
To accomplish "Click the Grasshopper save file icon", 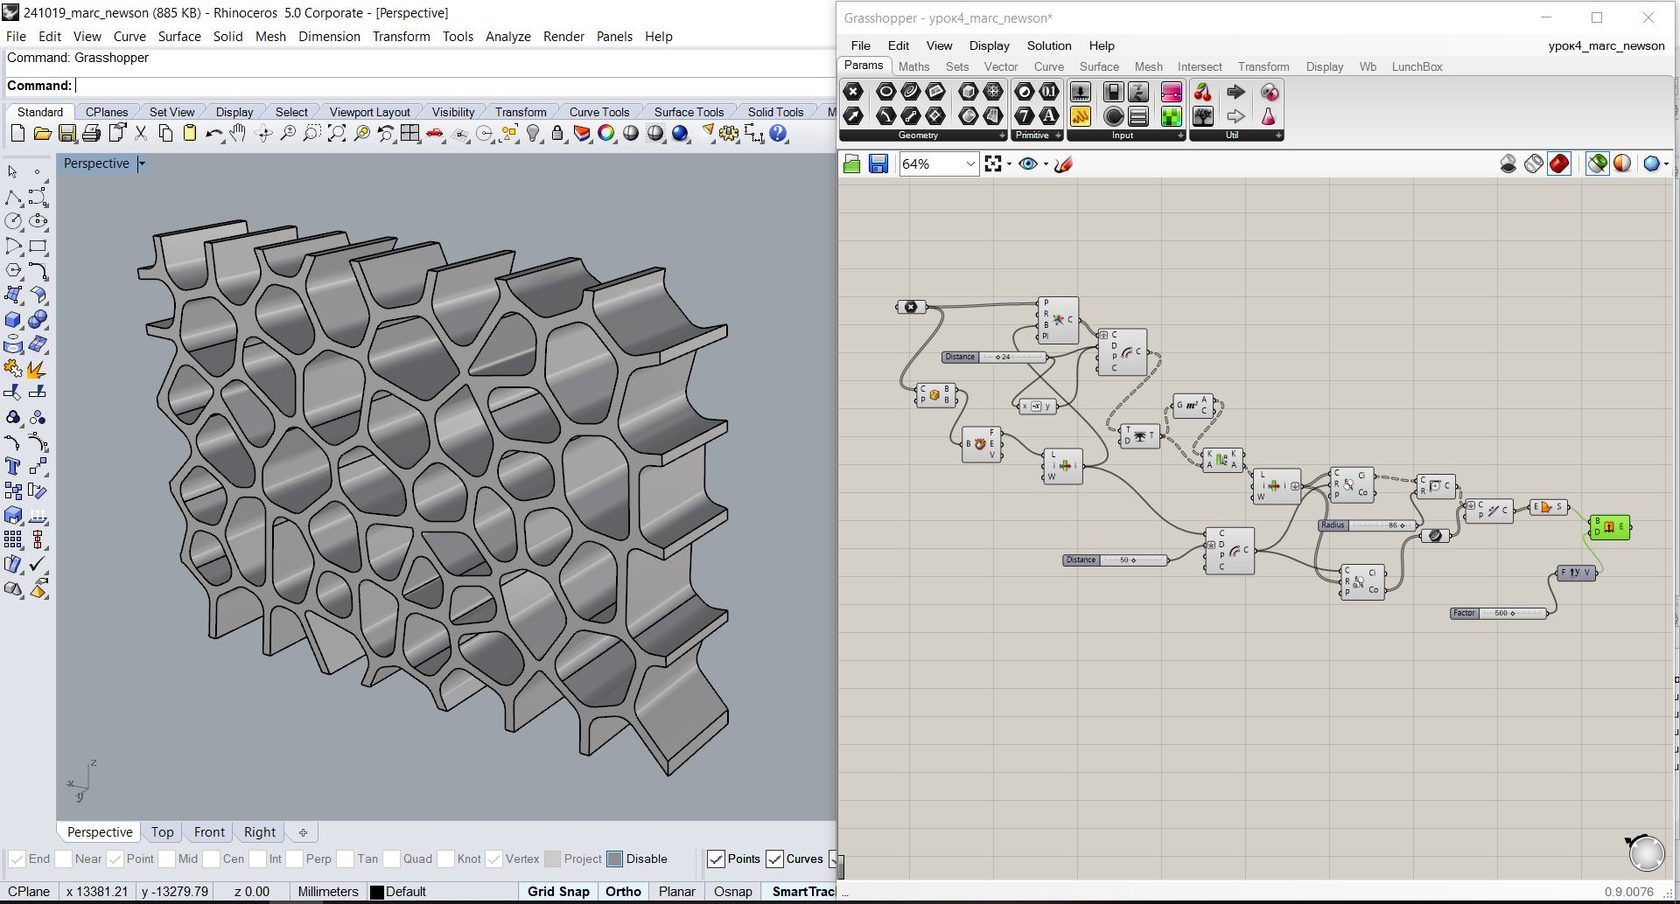I will tap(878, 164).
